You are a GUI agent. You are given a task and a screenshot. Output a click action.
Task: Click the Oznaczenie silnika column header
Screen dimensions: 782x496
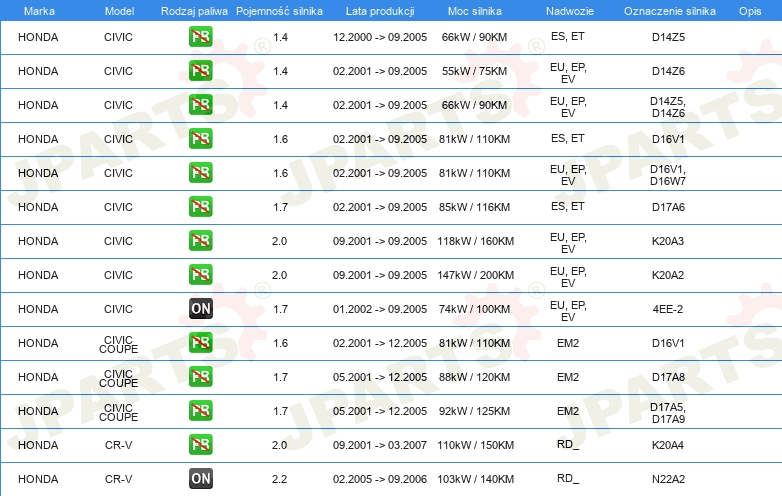coord(667,10)
